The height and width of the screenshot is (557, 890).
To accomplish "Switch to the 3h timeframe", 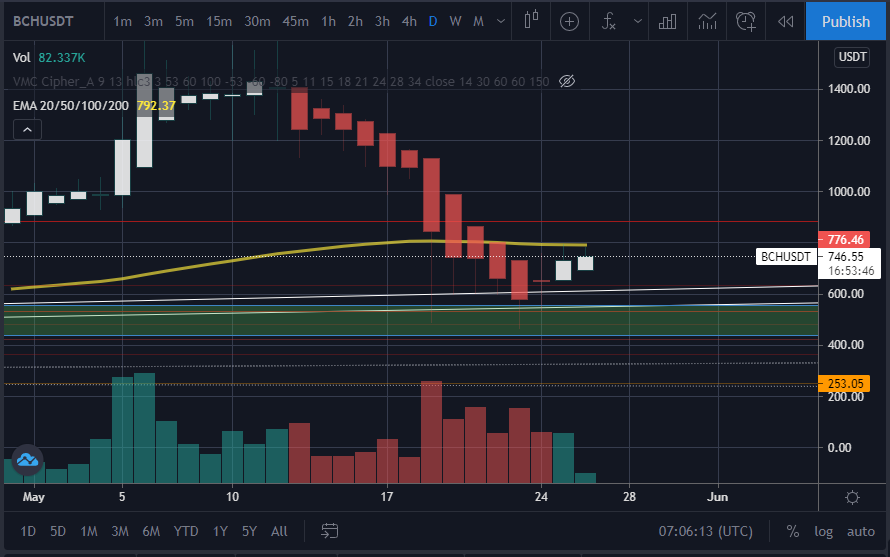I will [383, 21].
